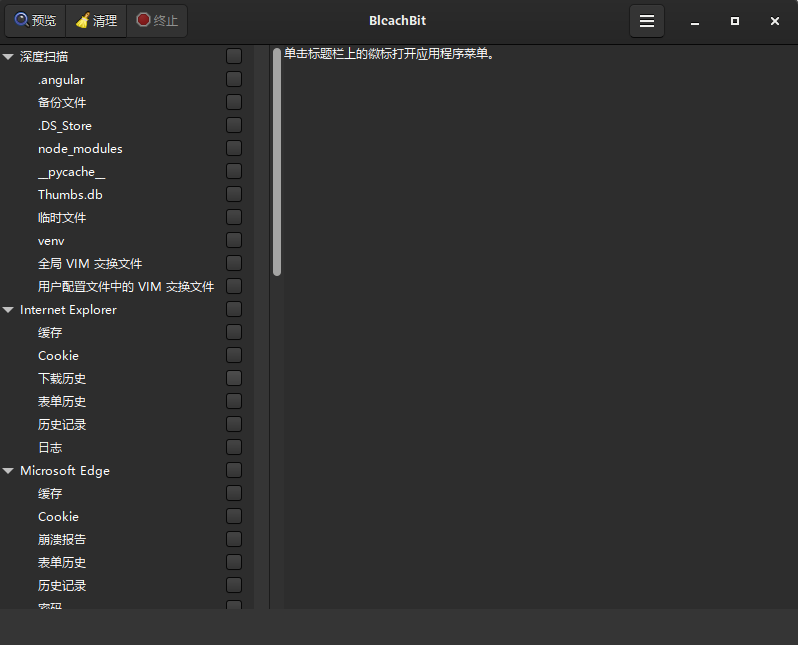This screenshot has height=645, width=798.
Task: Select the .angular row
Action: [127, 79]
